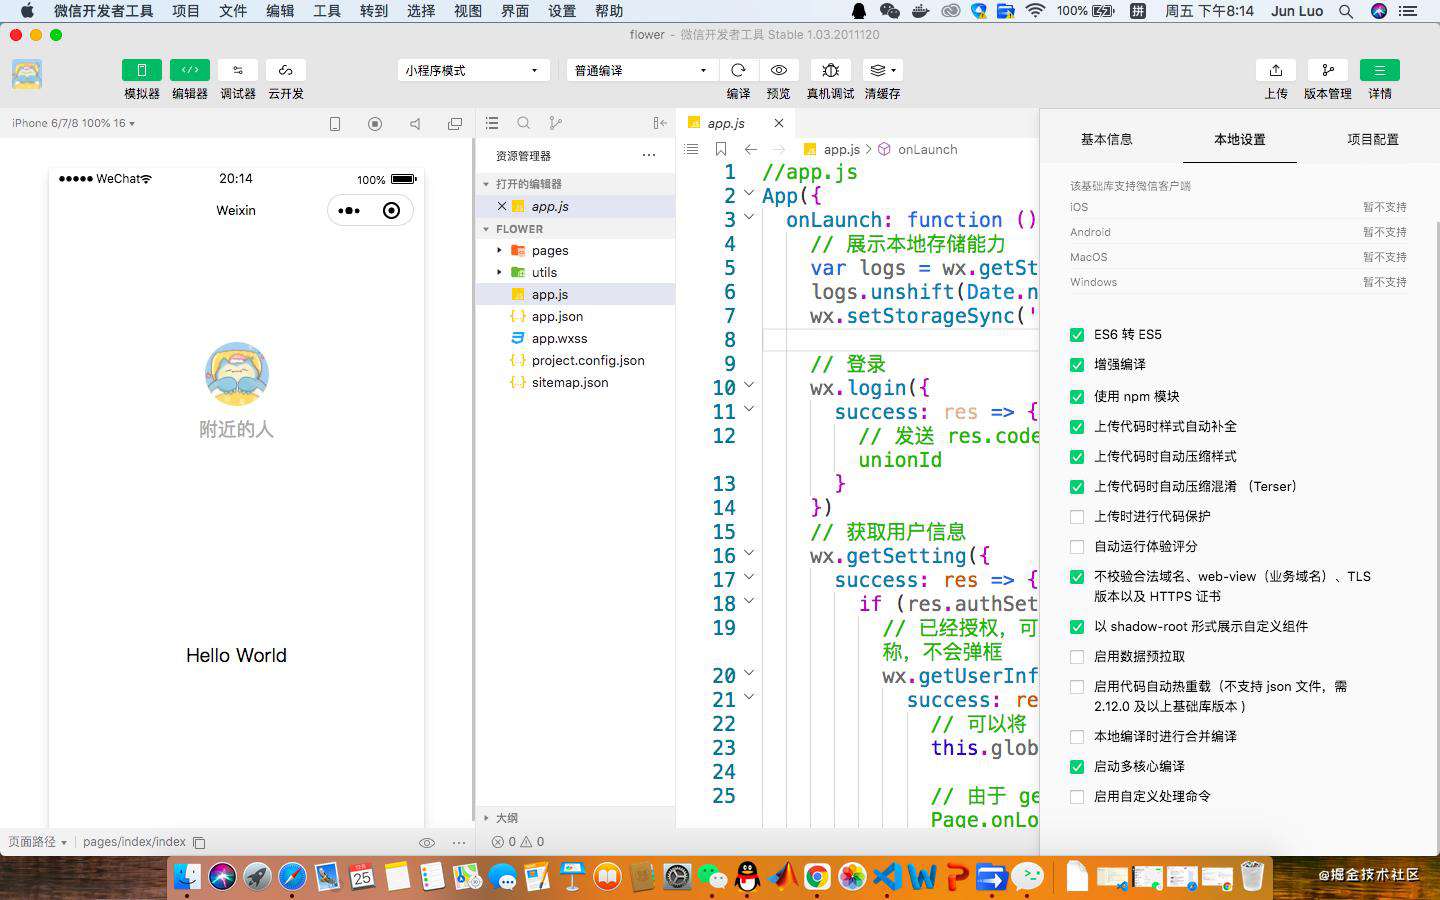Uncheck 增强编译 checkbox

1077,365
